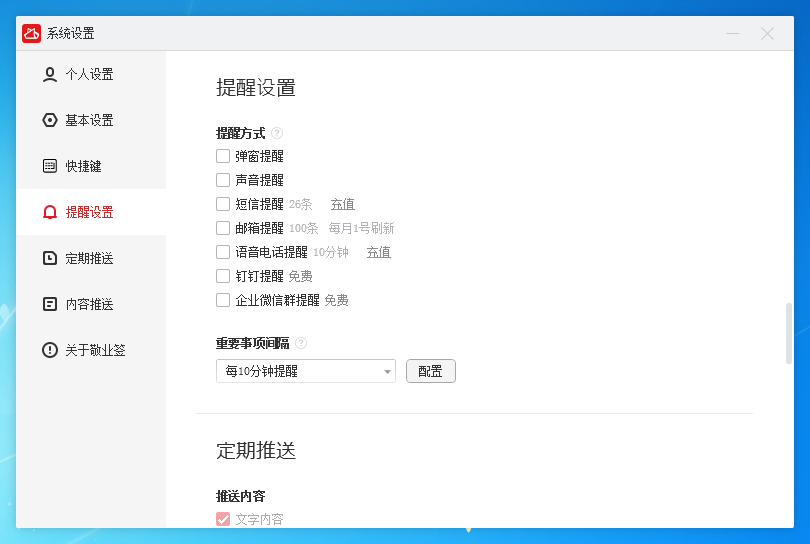810x544 pixels.
Task: Select 提醒设置 in sidebar
Action: click(91, 212)
